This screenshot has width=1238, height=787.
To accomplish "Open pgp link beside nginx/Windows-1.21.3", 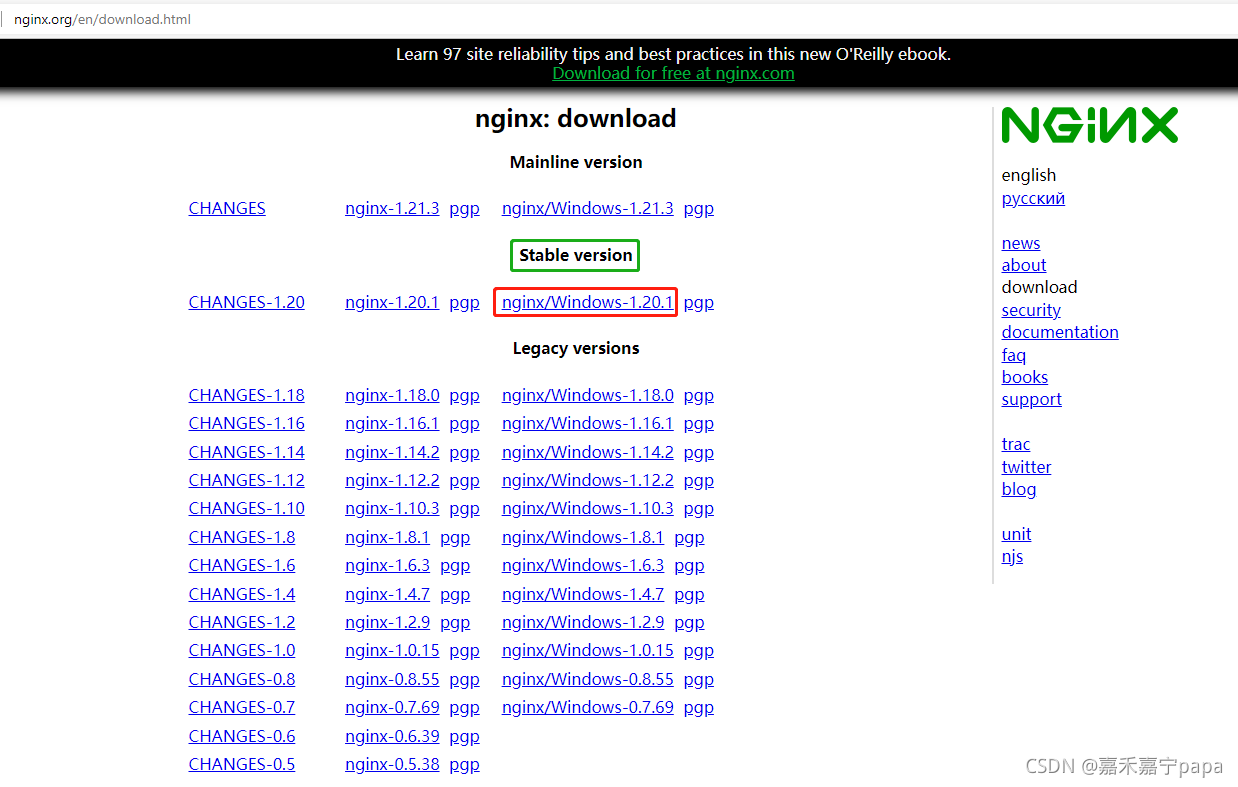I will pyautogui.click(x=699, y=208).
